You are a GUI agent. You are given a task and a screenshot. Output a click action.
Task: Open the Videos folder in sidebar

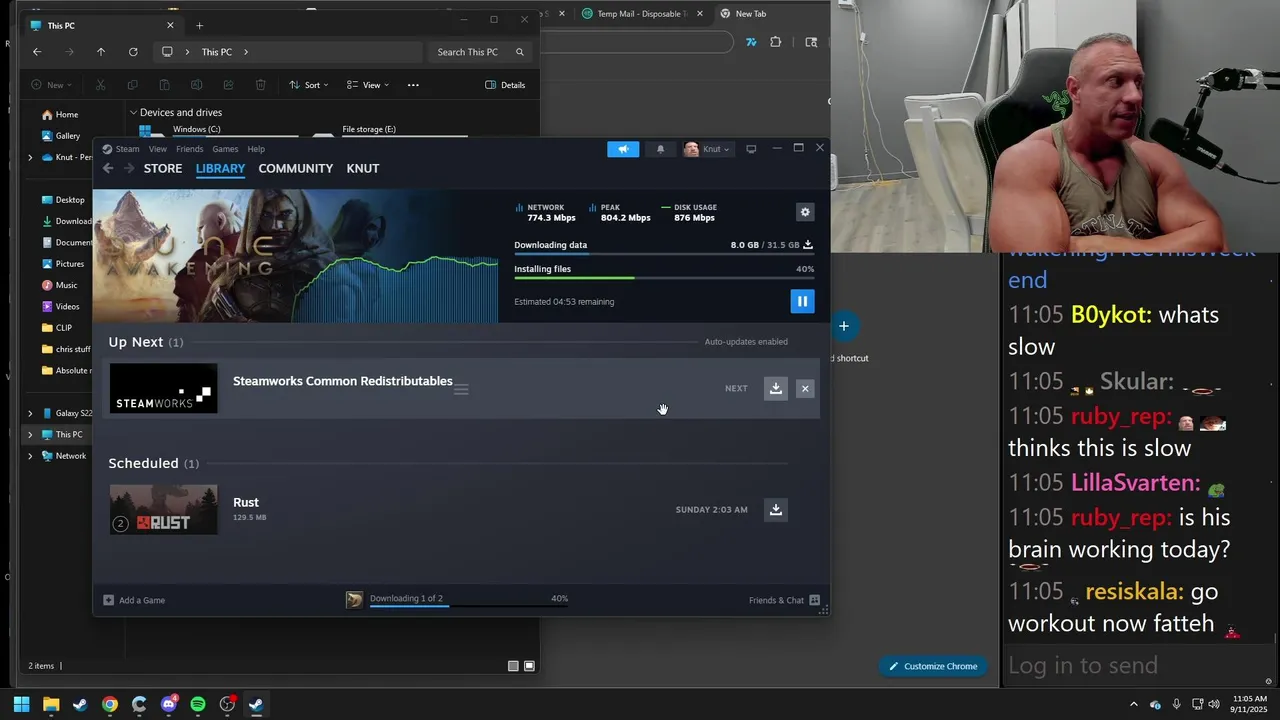[61, 306]
